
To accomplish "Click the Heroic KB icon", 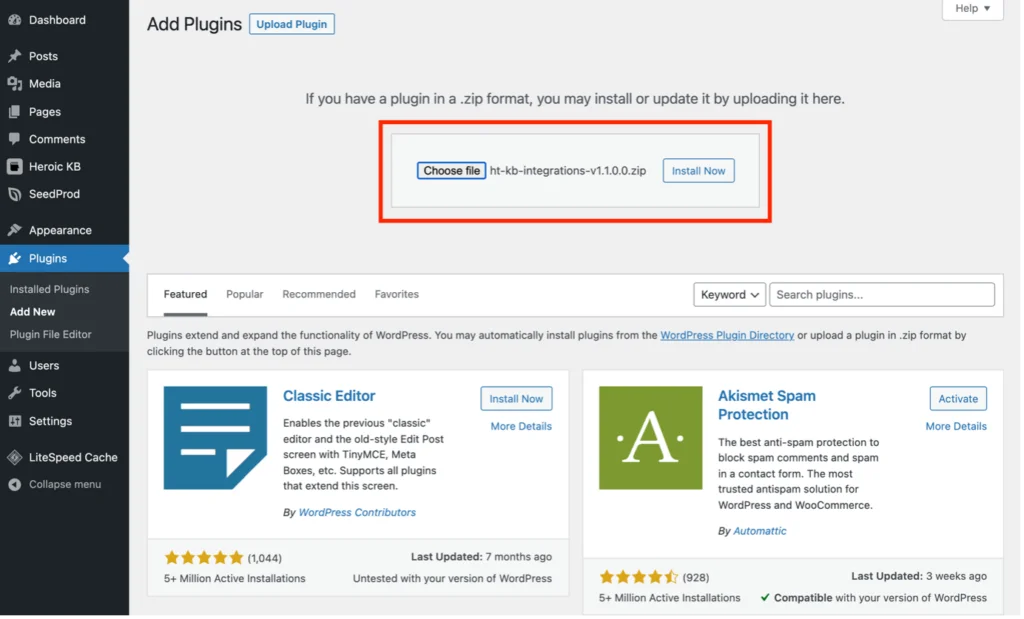I will 14,167.
